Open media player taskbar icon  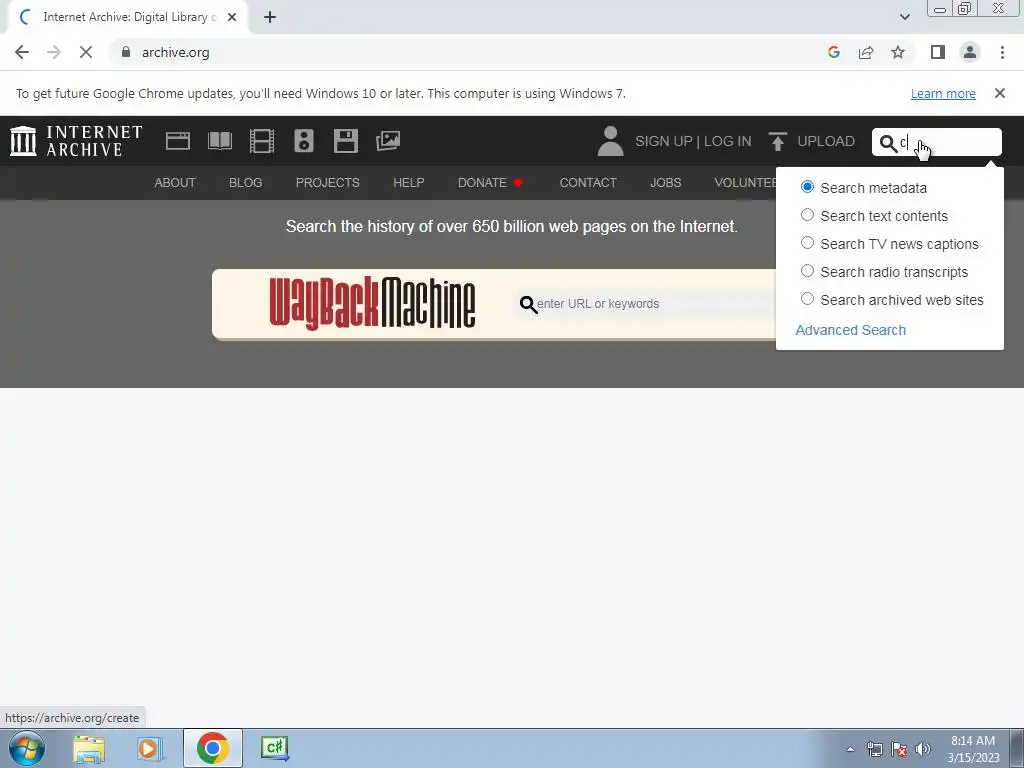(x=150, y=748)
